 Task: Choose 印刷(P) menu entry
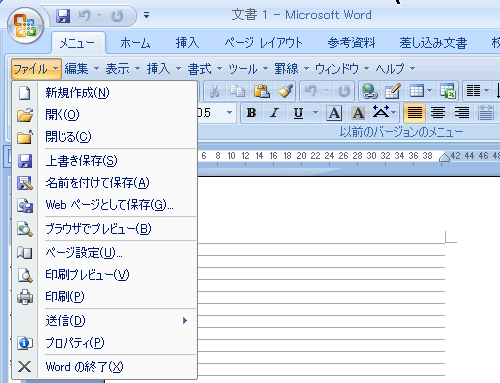coord(105,297)
